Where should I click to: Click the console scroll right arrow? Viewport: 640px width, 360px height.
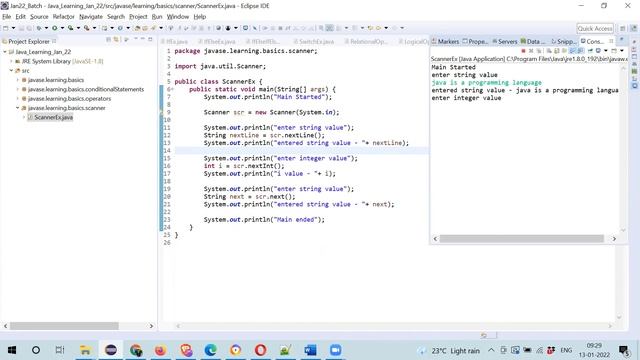(614, 238)
